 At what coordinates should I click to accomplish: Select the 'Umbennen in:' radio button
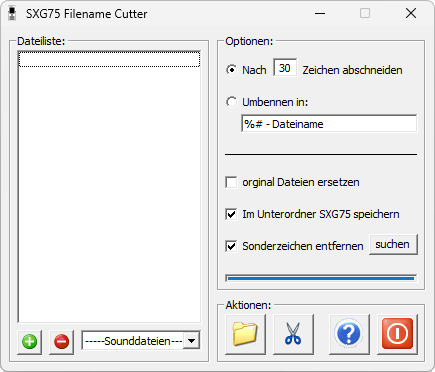point(232,102)
